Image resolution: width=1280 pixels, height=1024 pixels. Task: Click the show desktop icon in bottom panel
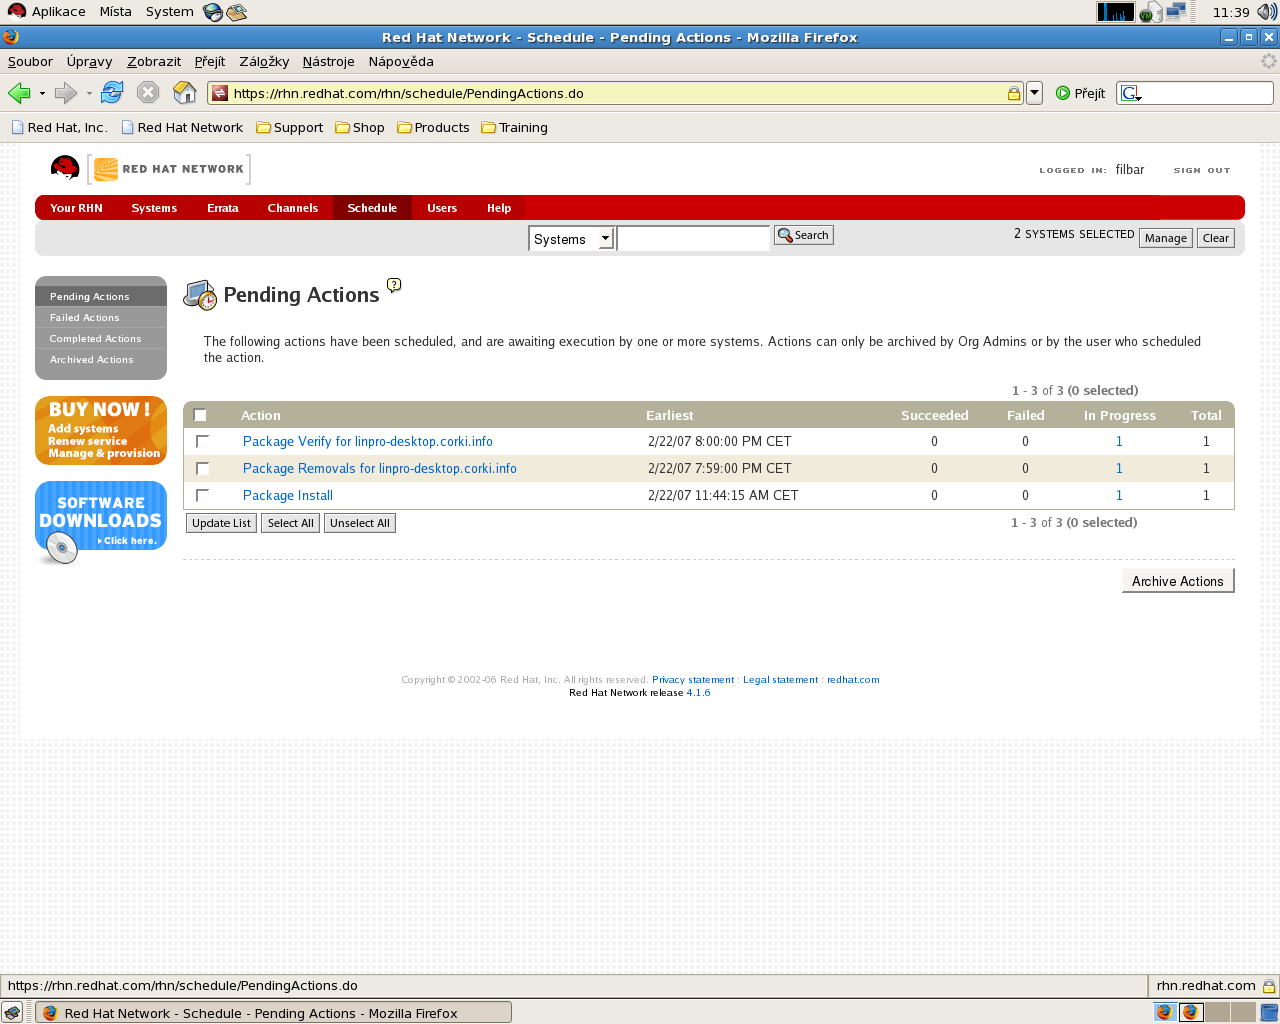[x=12, y=1012]
